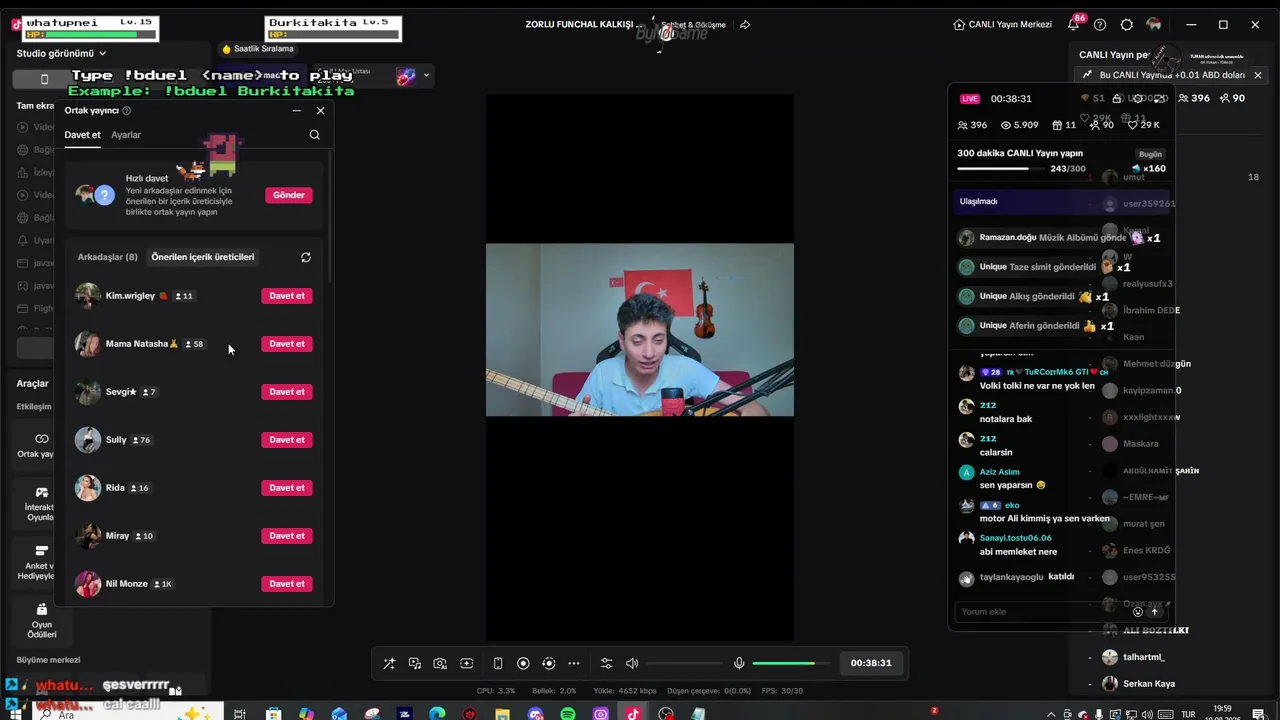Click Gönder for quick invite
Viewport: 1280px width, 720px height.
[289, 195]
